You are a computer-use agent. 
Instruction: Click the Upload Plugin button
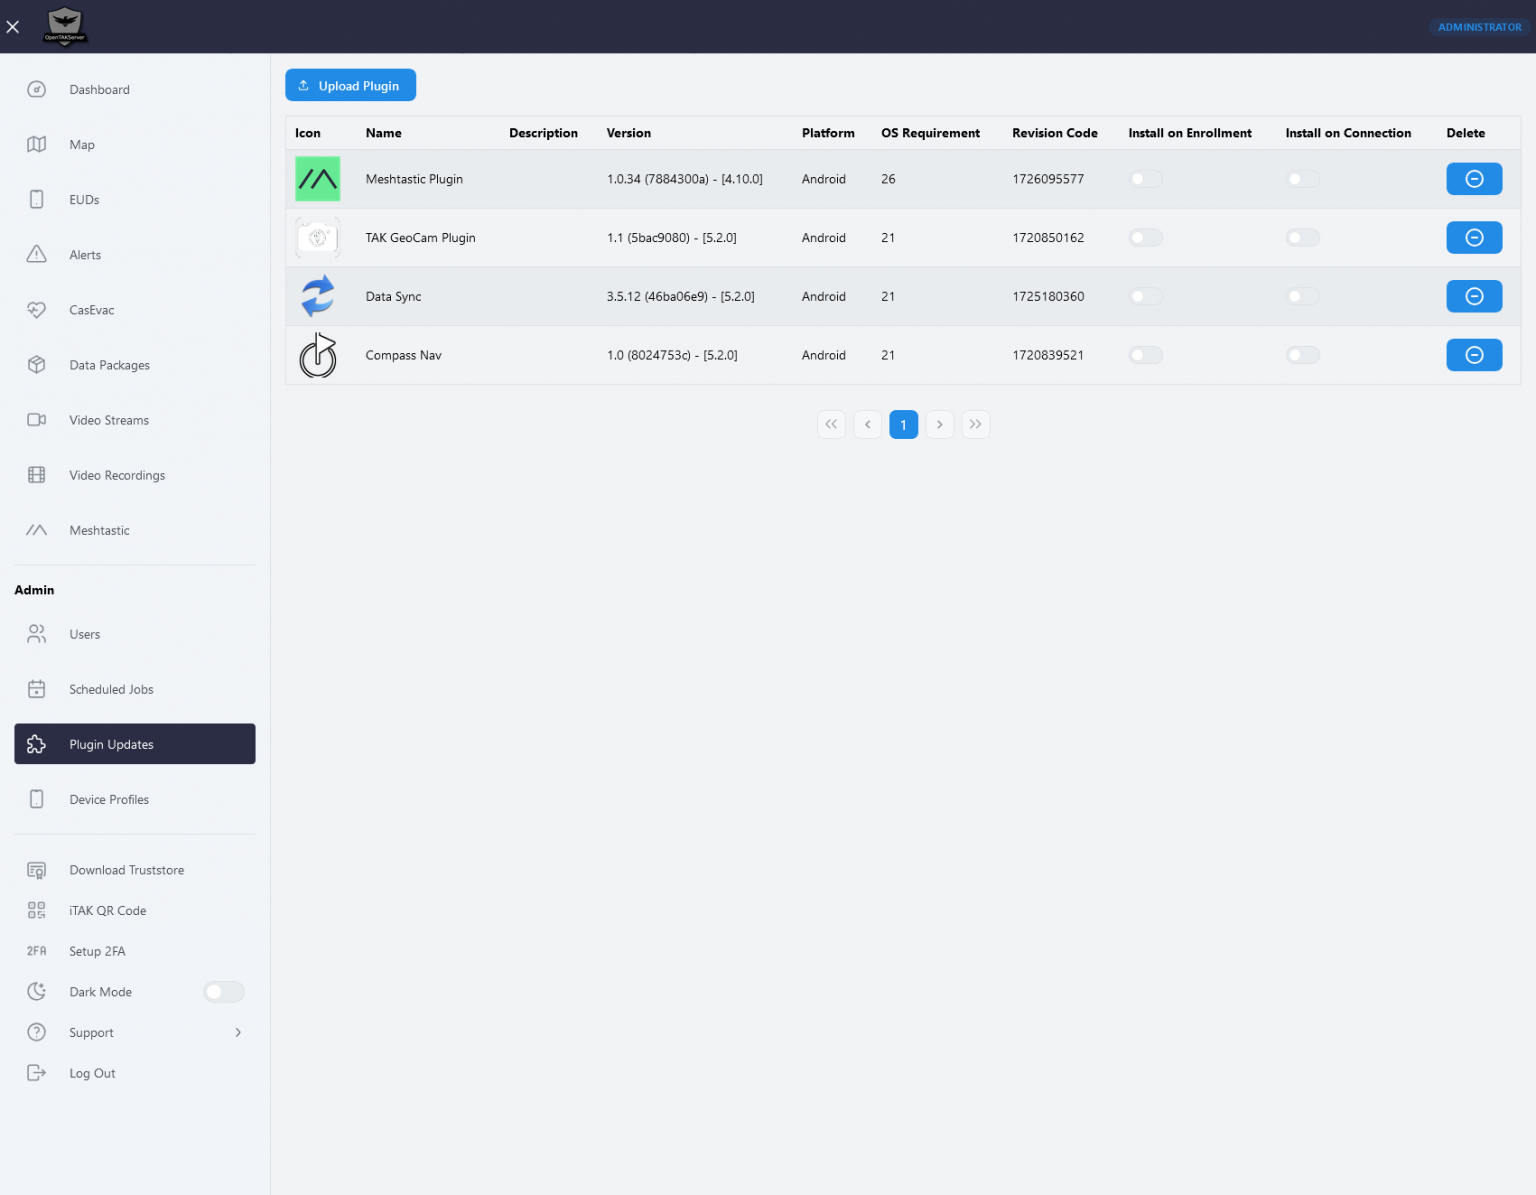tap(350, 85)
